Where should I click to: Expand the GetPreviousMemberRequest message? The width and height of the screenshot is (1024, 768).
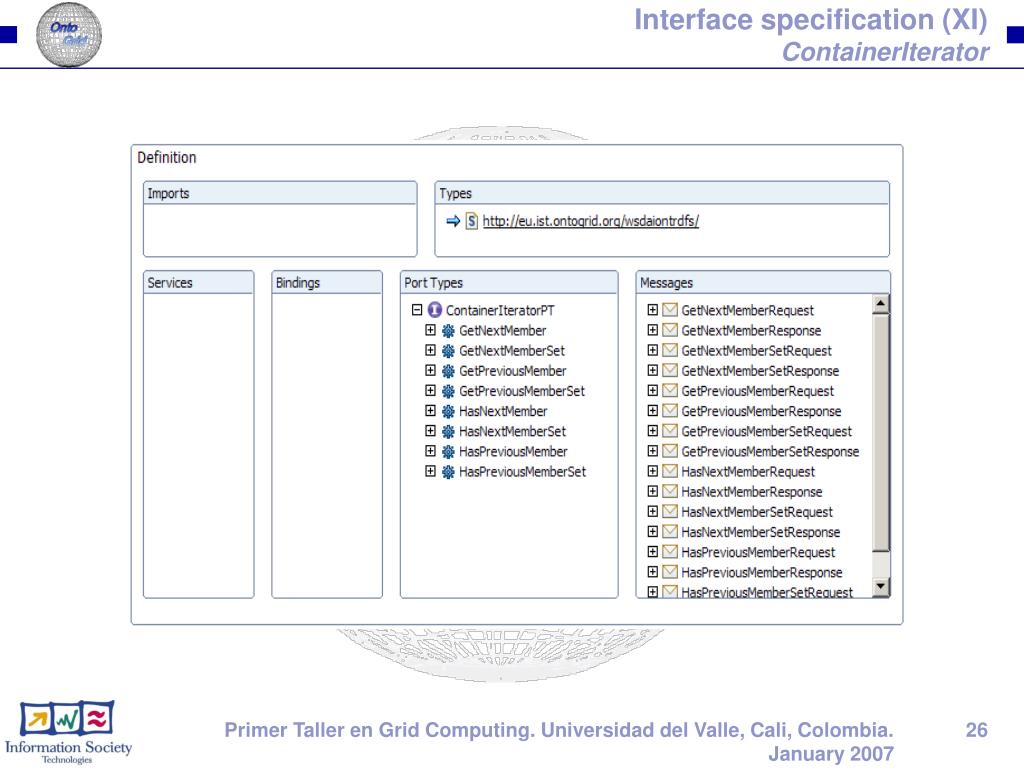pos(653,391)
